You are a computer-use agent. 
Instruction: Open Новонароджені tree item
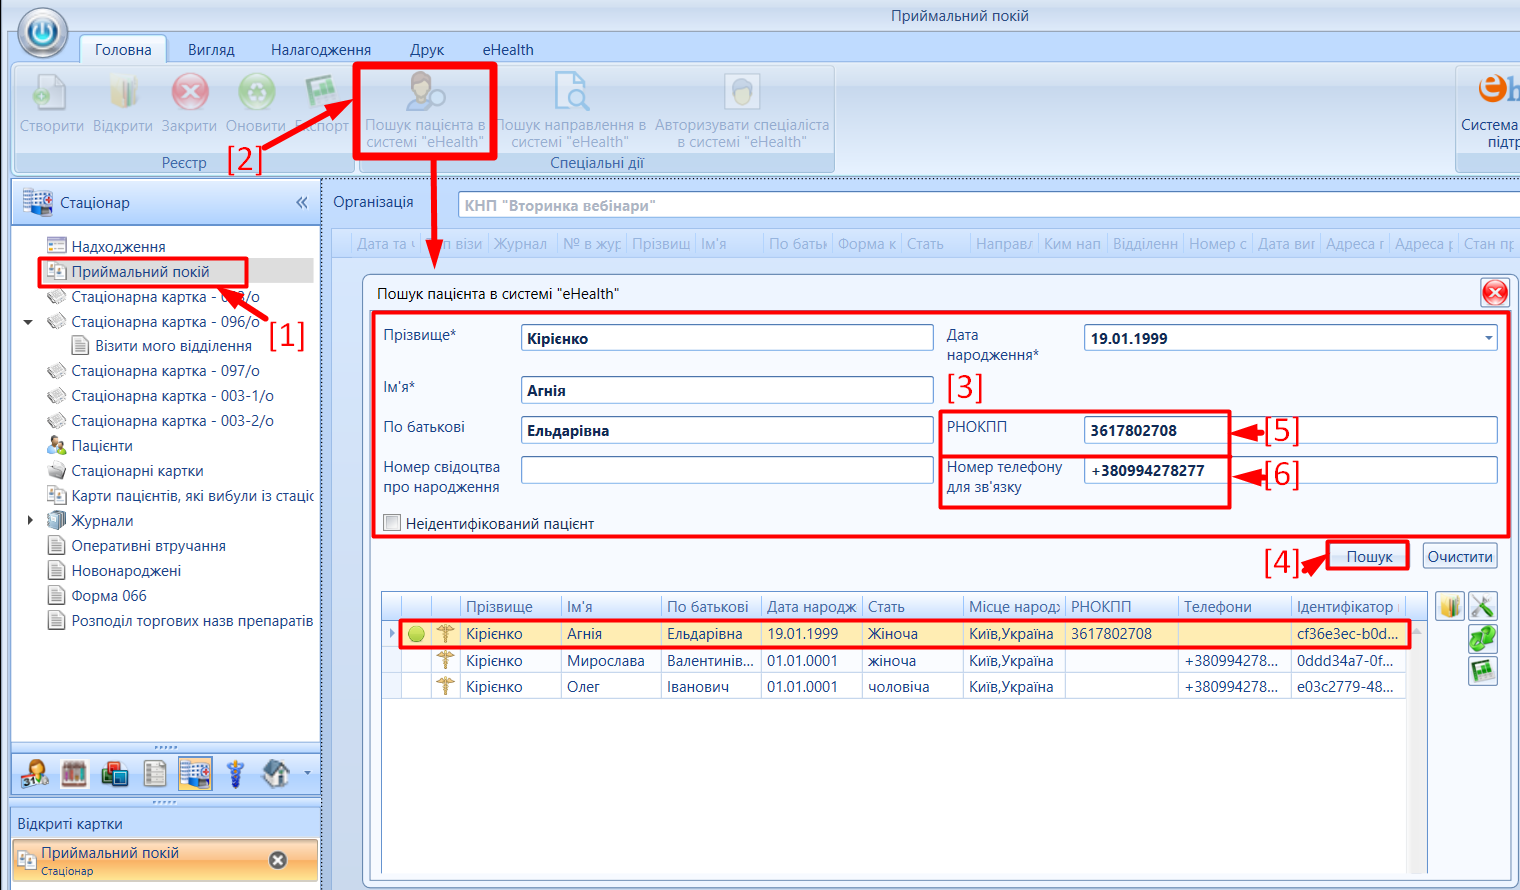[126, 571]
